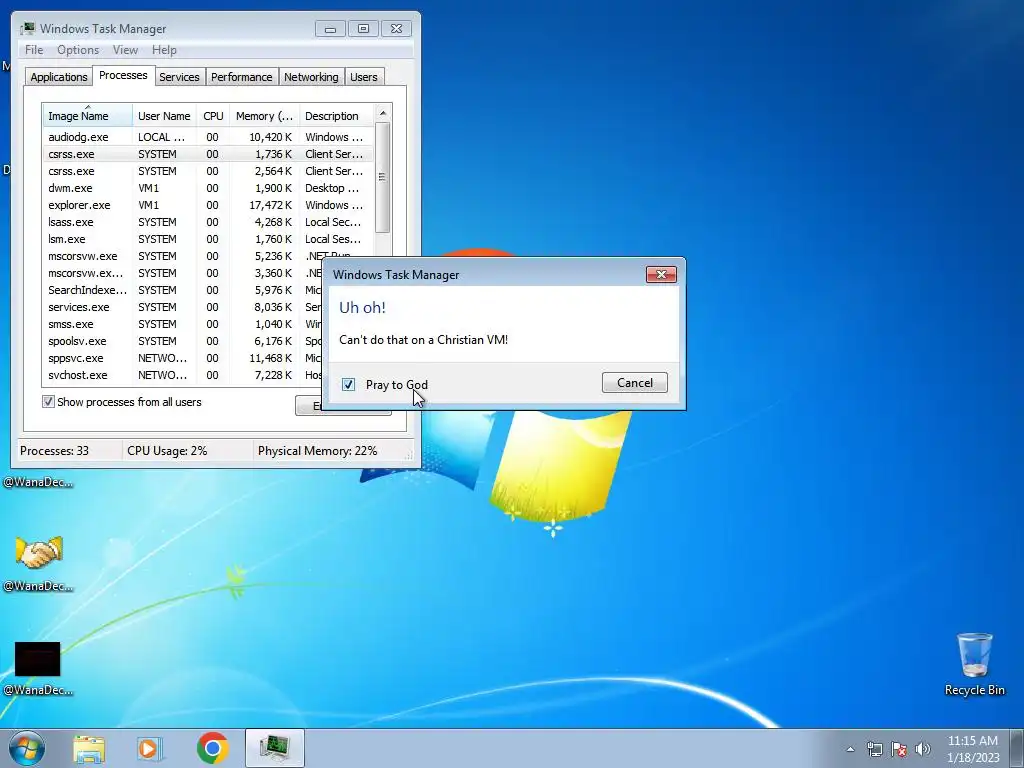Open the taskbar clock showing 11:15 AM
The height and width of the screenshot is (768, 1024).
pyautogui.click(x=973, y=749)
